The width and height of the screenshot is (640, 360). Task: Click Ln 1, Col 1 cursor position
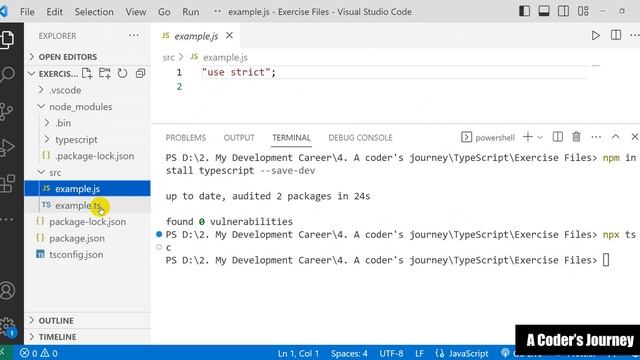298,353
